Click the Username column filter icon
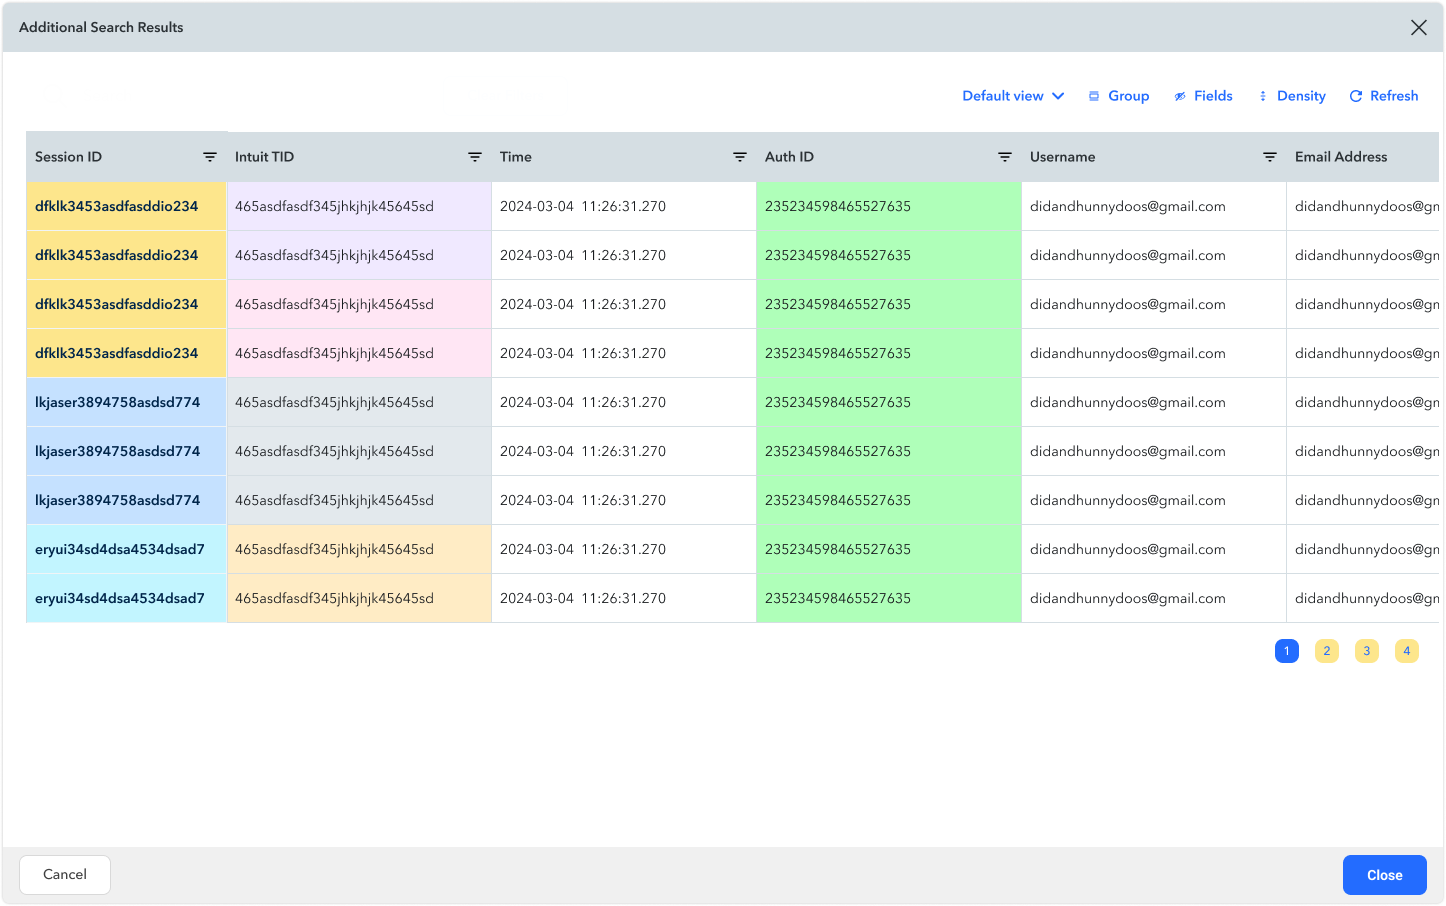1446x906 pixels. point(1270,157)
